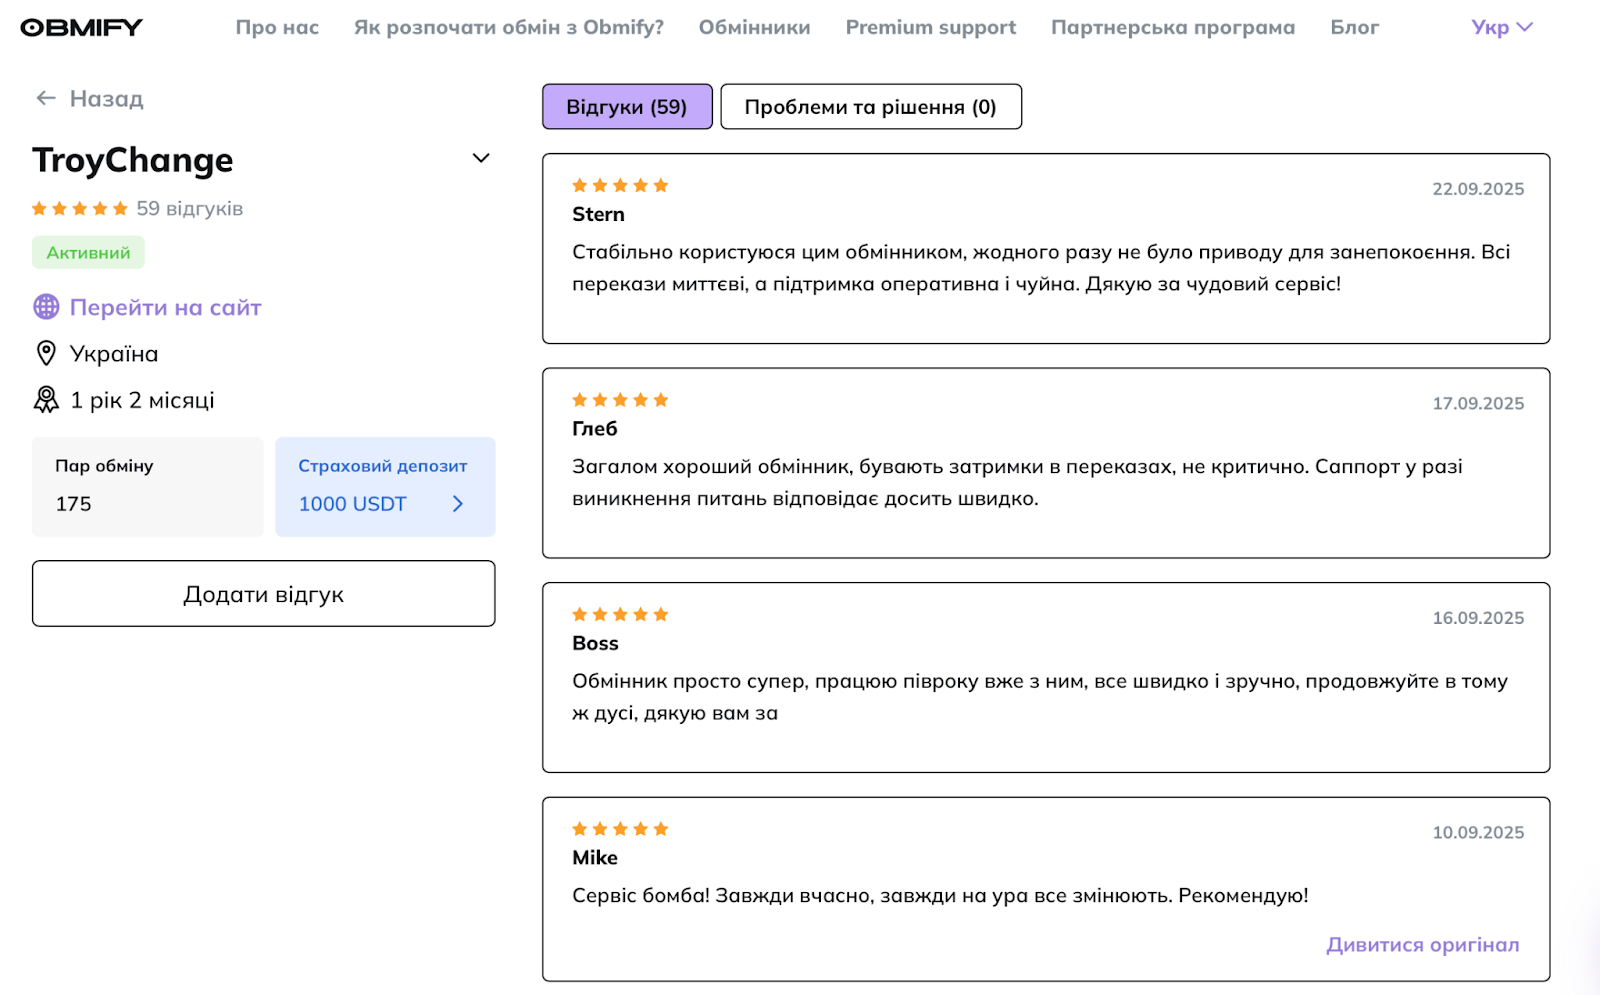Click the insurance deposit arrow icon
The height and width of the screenshot is (995, 1600).
458,504
